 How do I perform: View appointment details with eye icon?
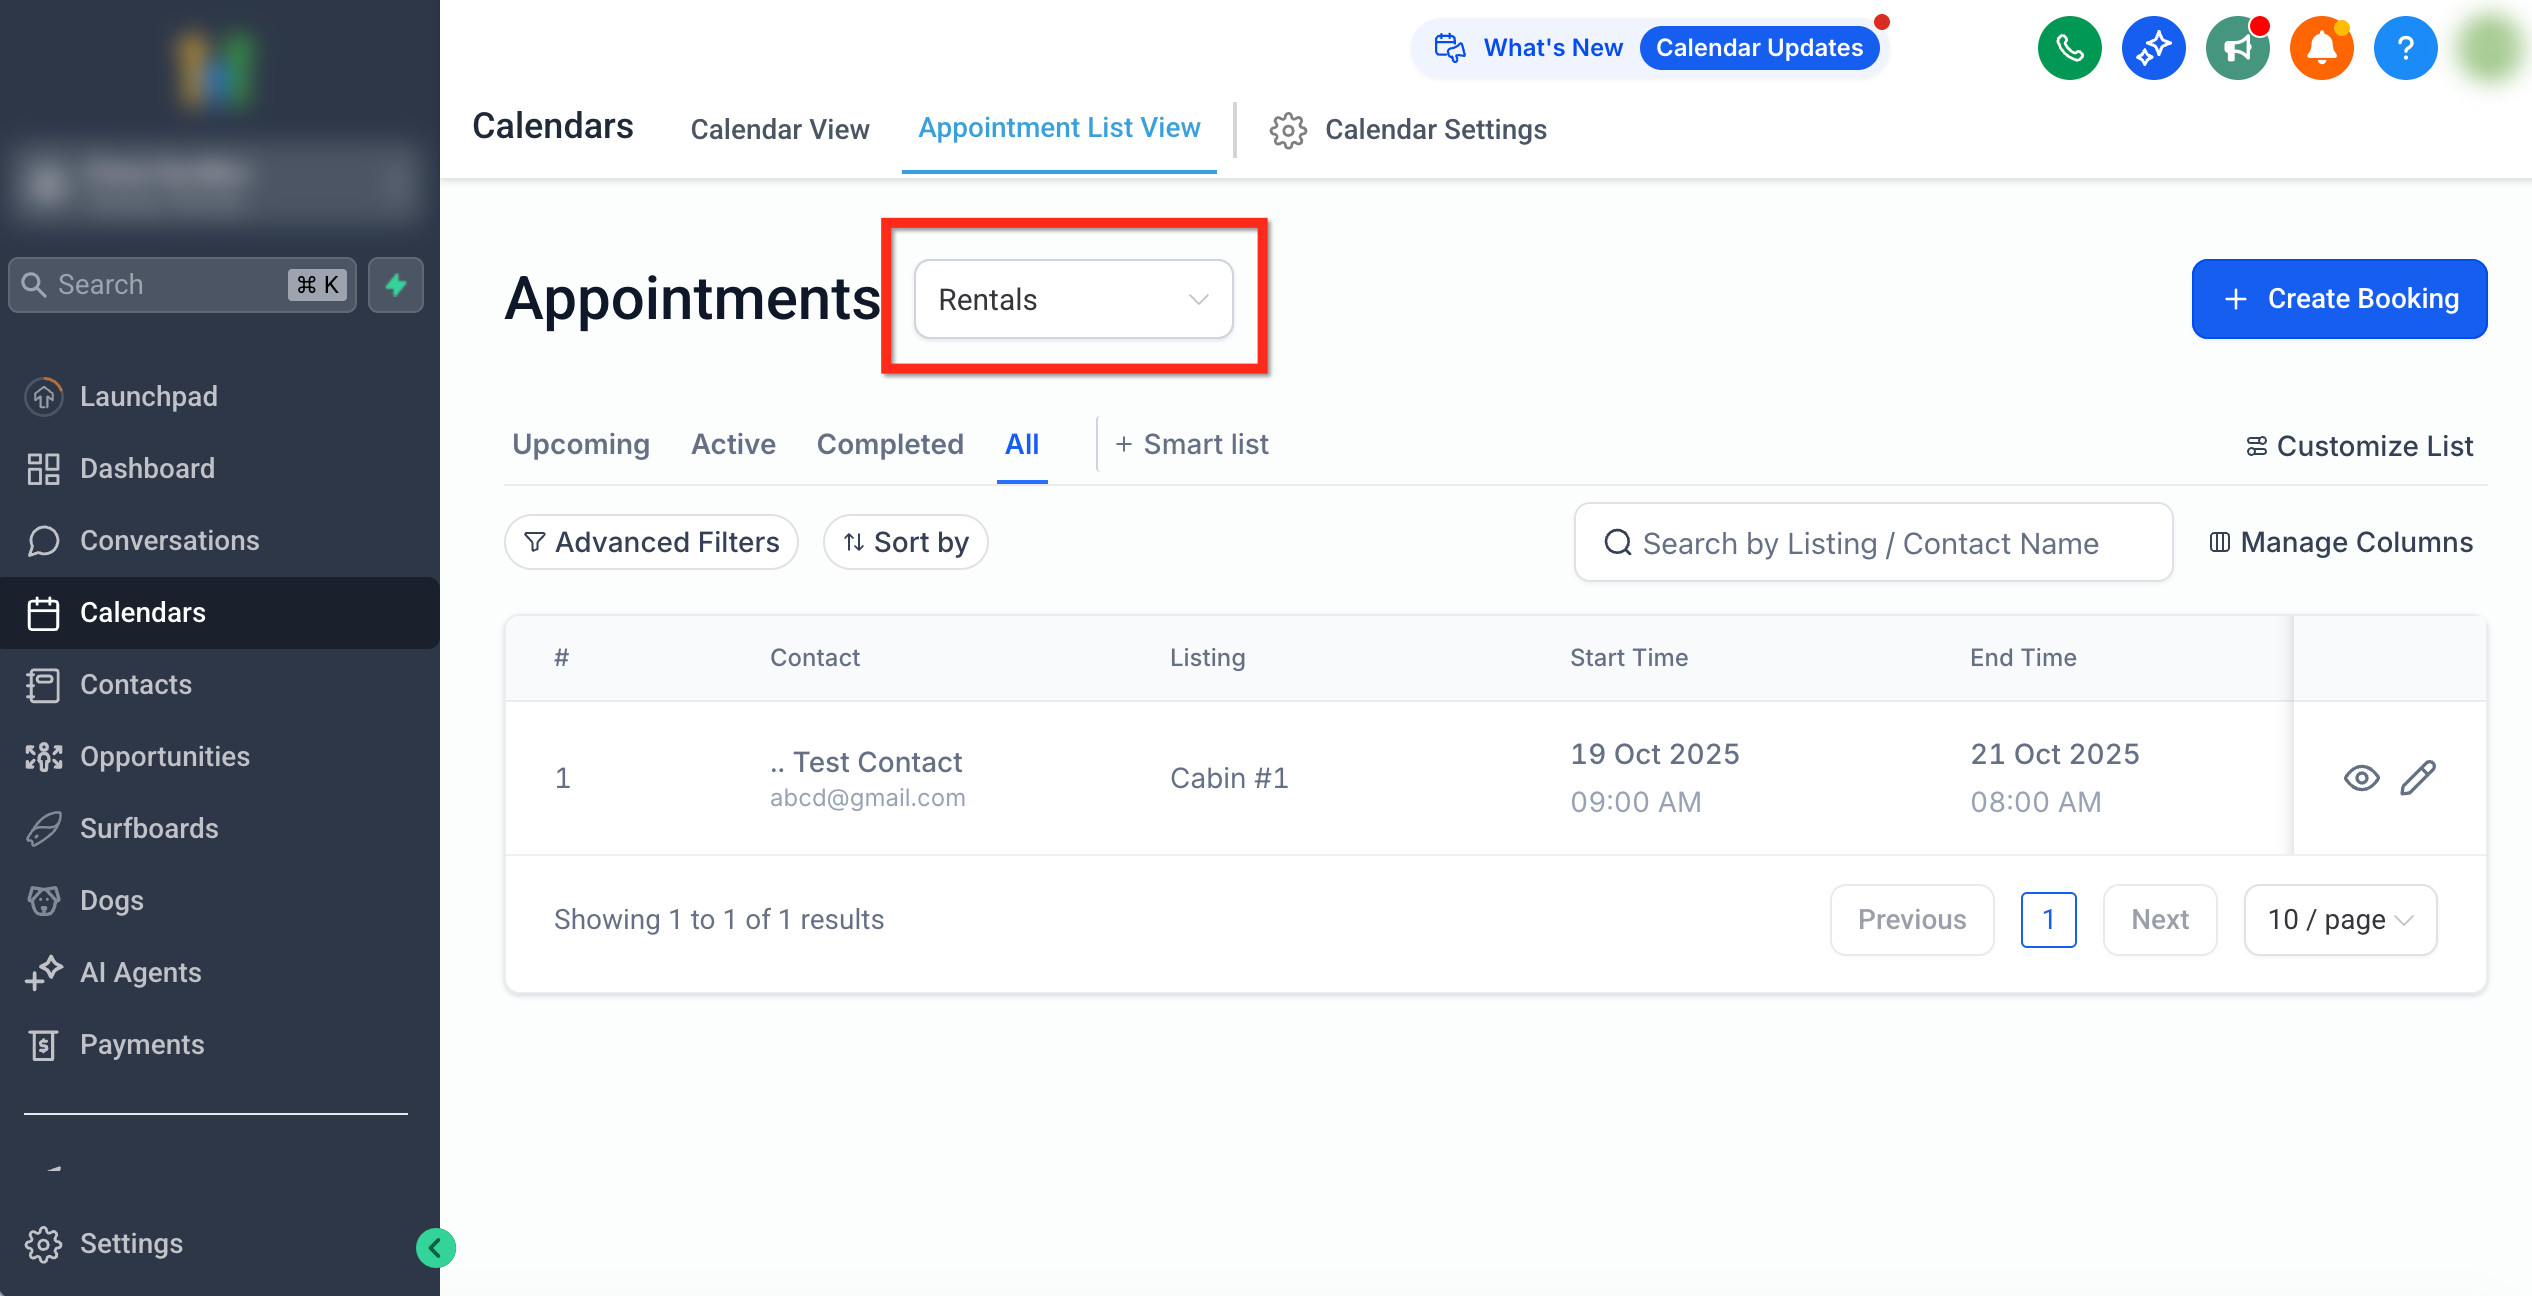pos(2361,778)
